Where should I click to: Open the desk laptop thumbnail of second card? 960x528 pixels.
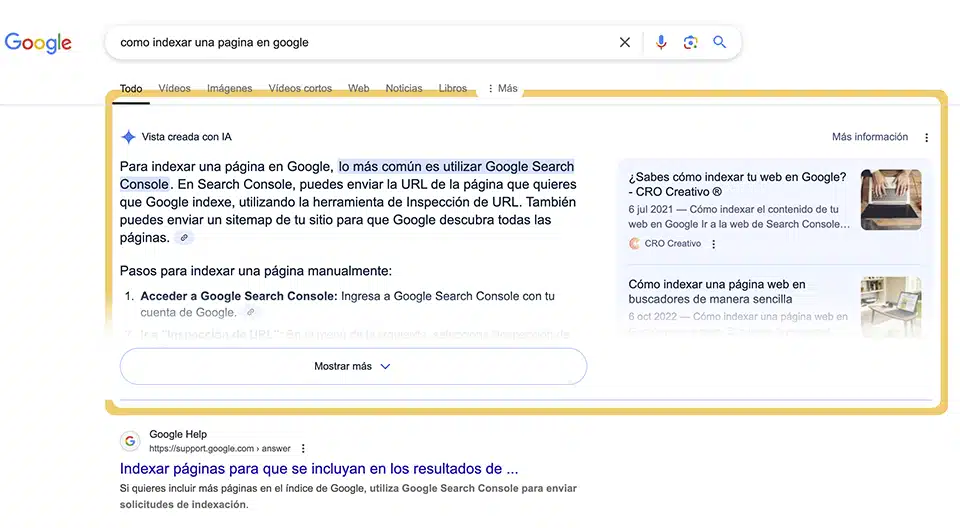click(x=891, y=307)
